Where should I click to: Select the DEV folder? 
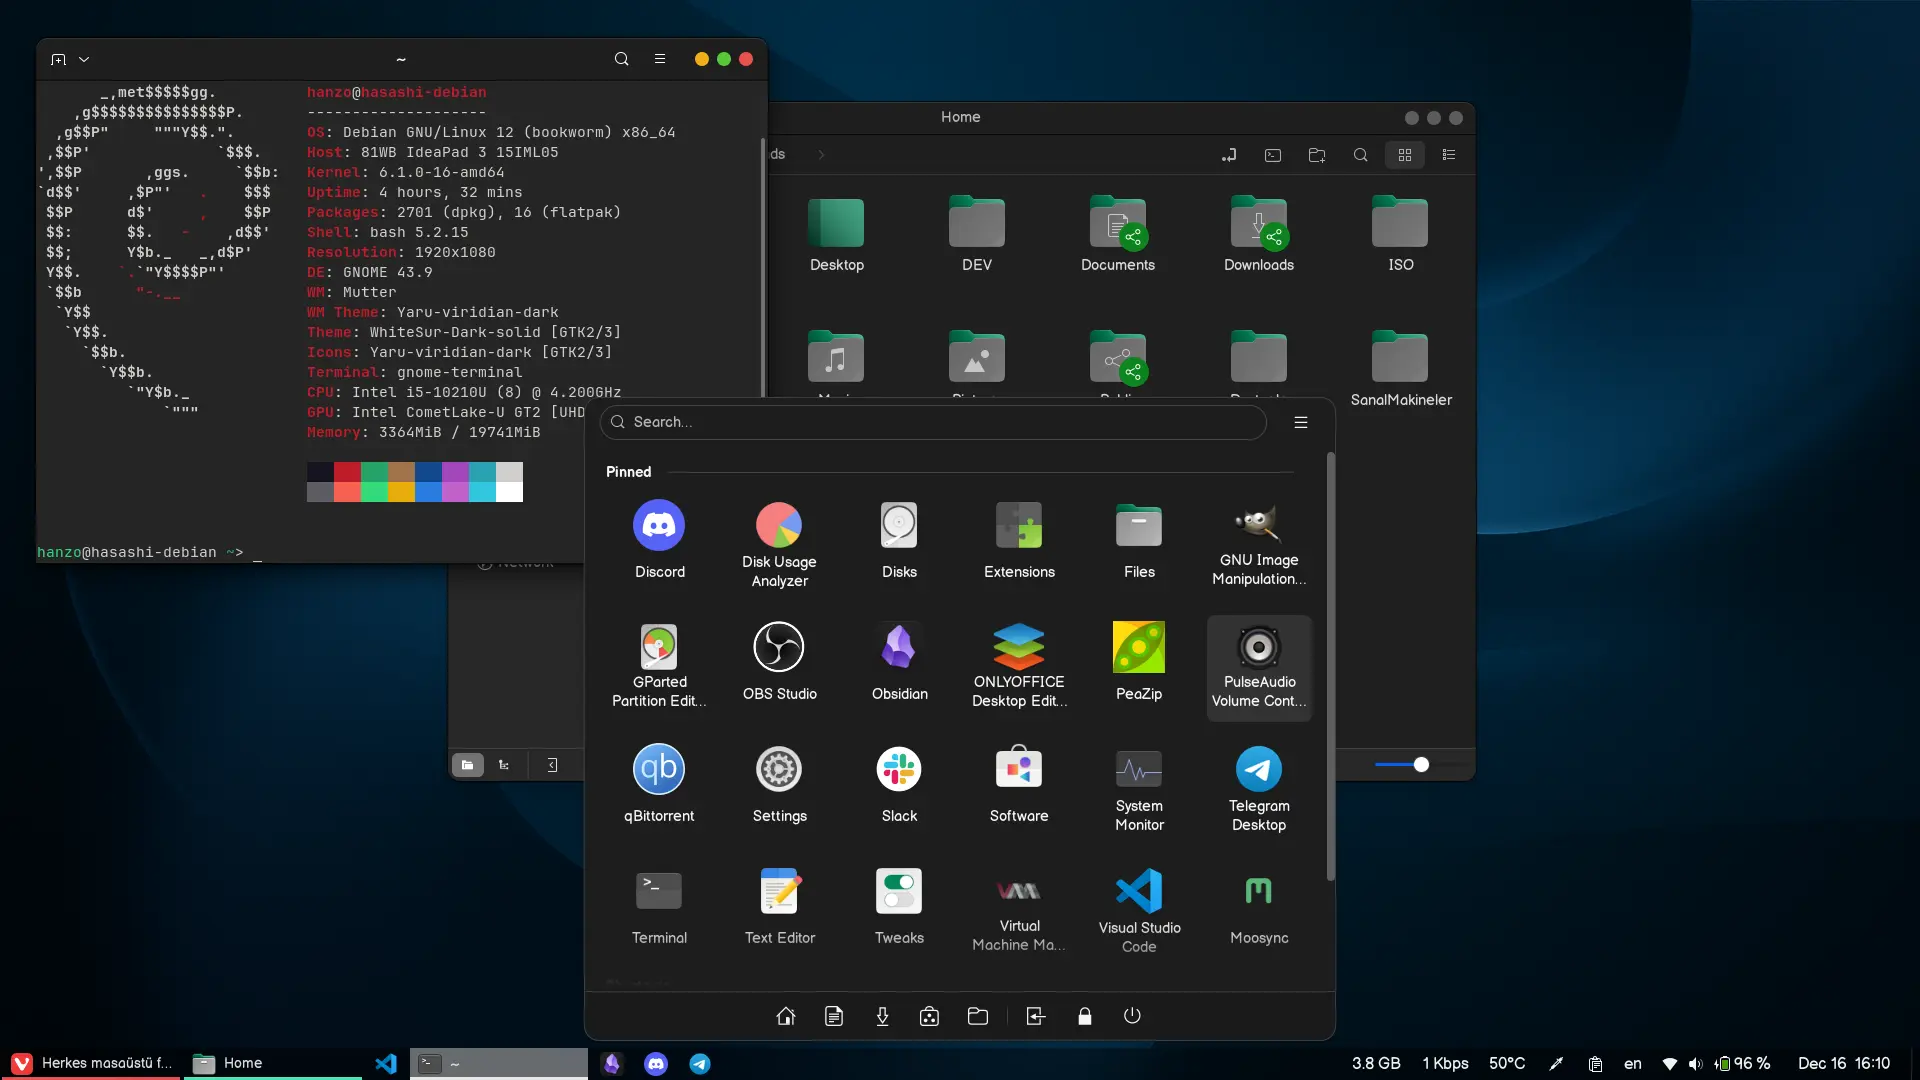pyautogui.click(x=977, y=234)
